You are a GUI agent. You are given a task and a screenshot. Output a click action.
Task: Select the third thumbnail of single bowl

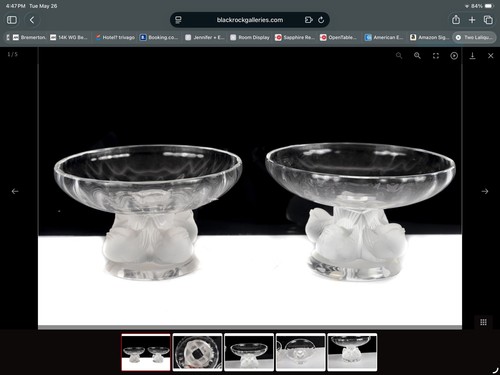(249, 352)
